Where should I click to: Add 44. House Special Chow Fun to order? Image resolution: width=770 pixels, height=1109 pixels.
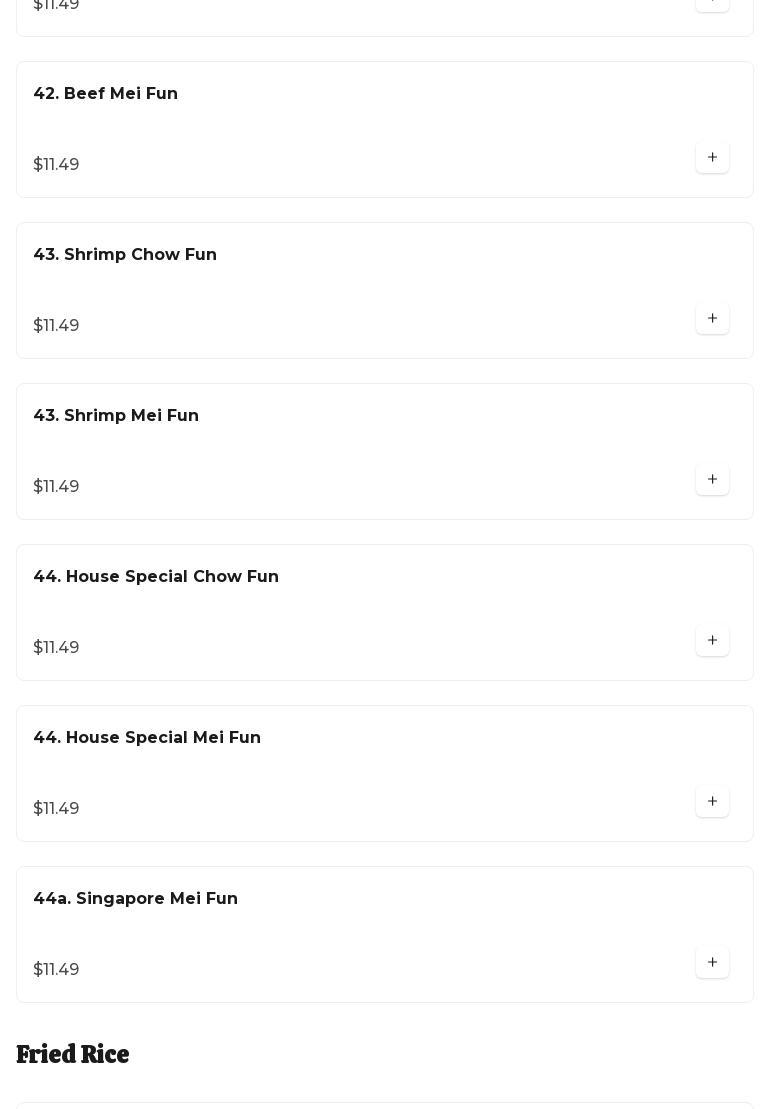click(x=712, y=640)
